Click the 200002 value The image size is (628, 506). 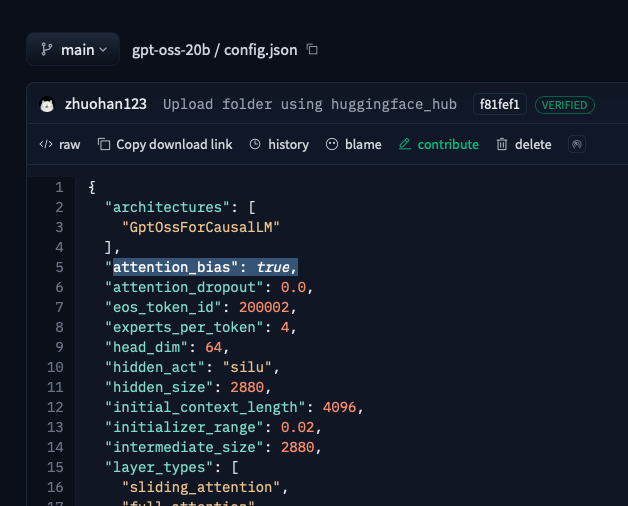[x=264, y=307]
